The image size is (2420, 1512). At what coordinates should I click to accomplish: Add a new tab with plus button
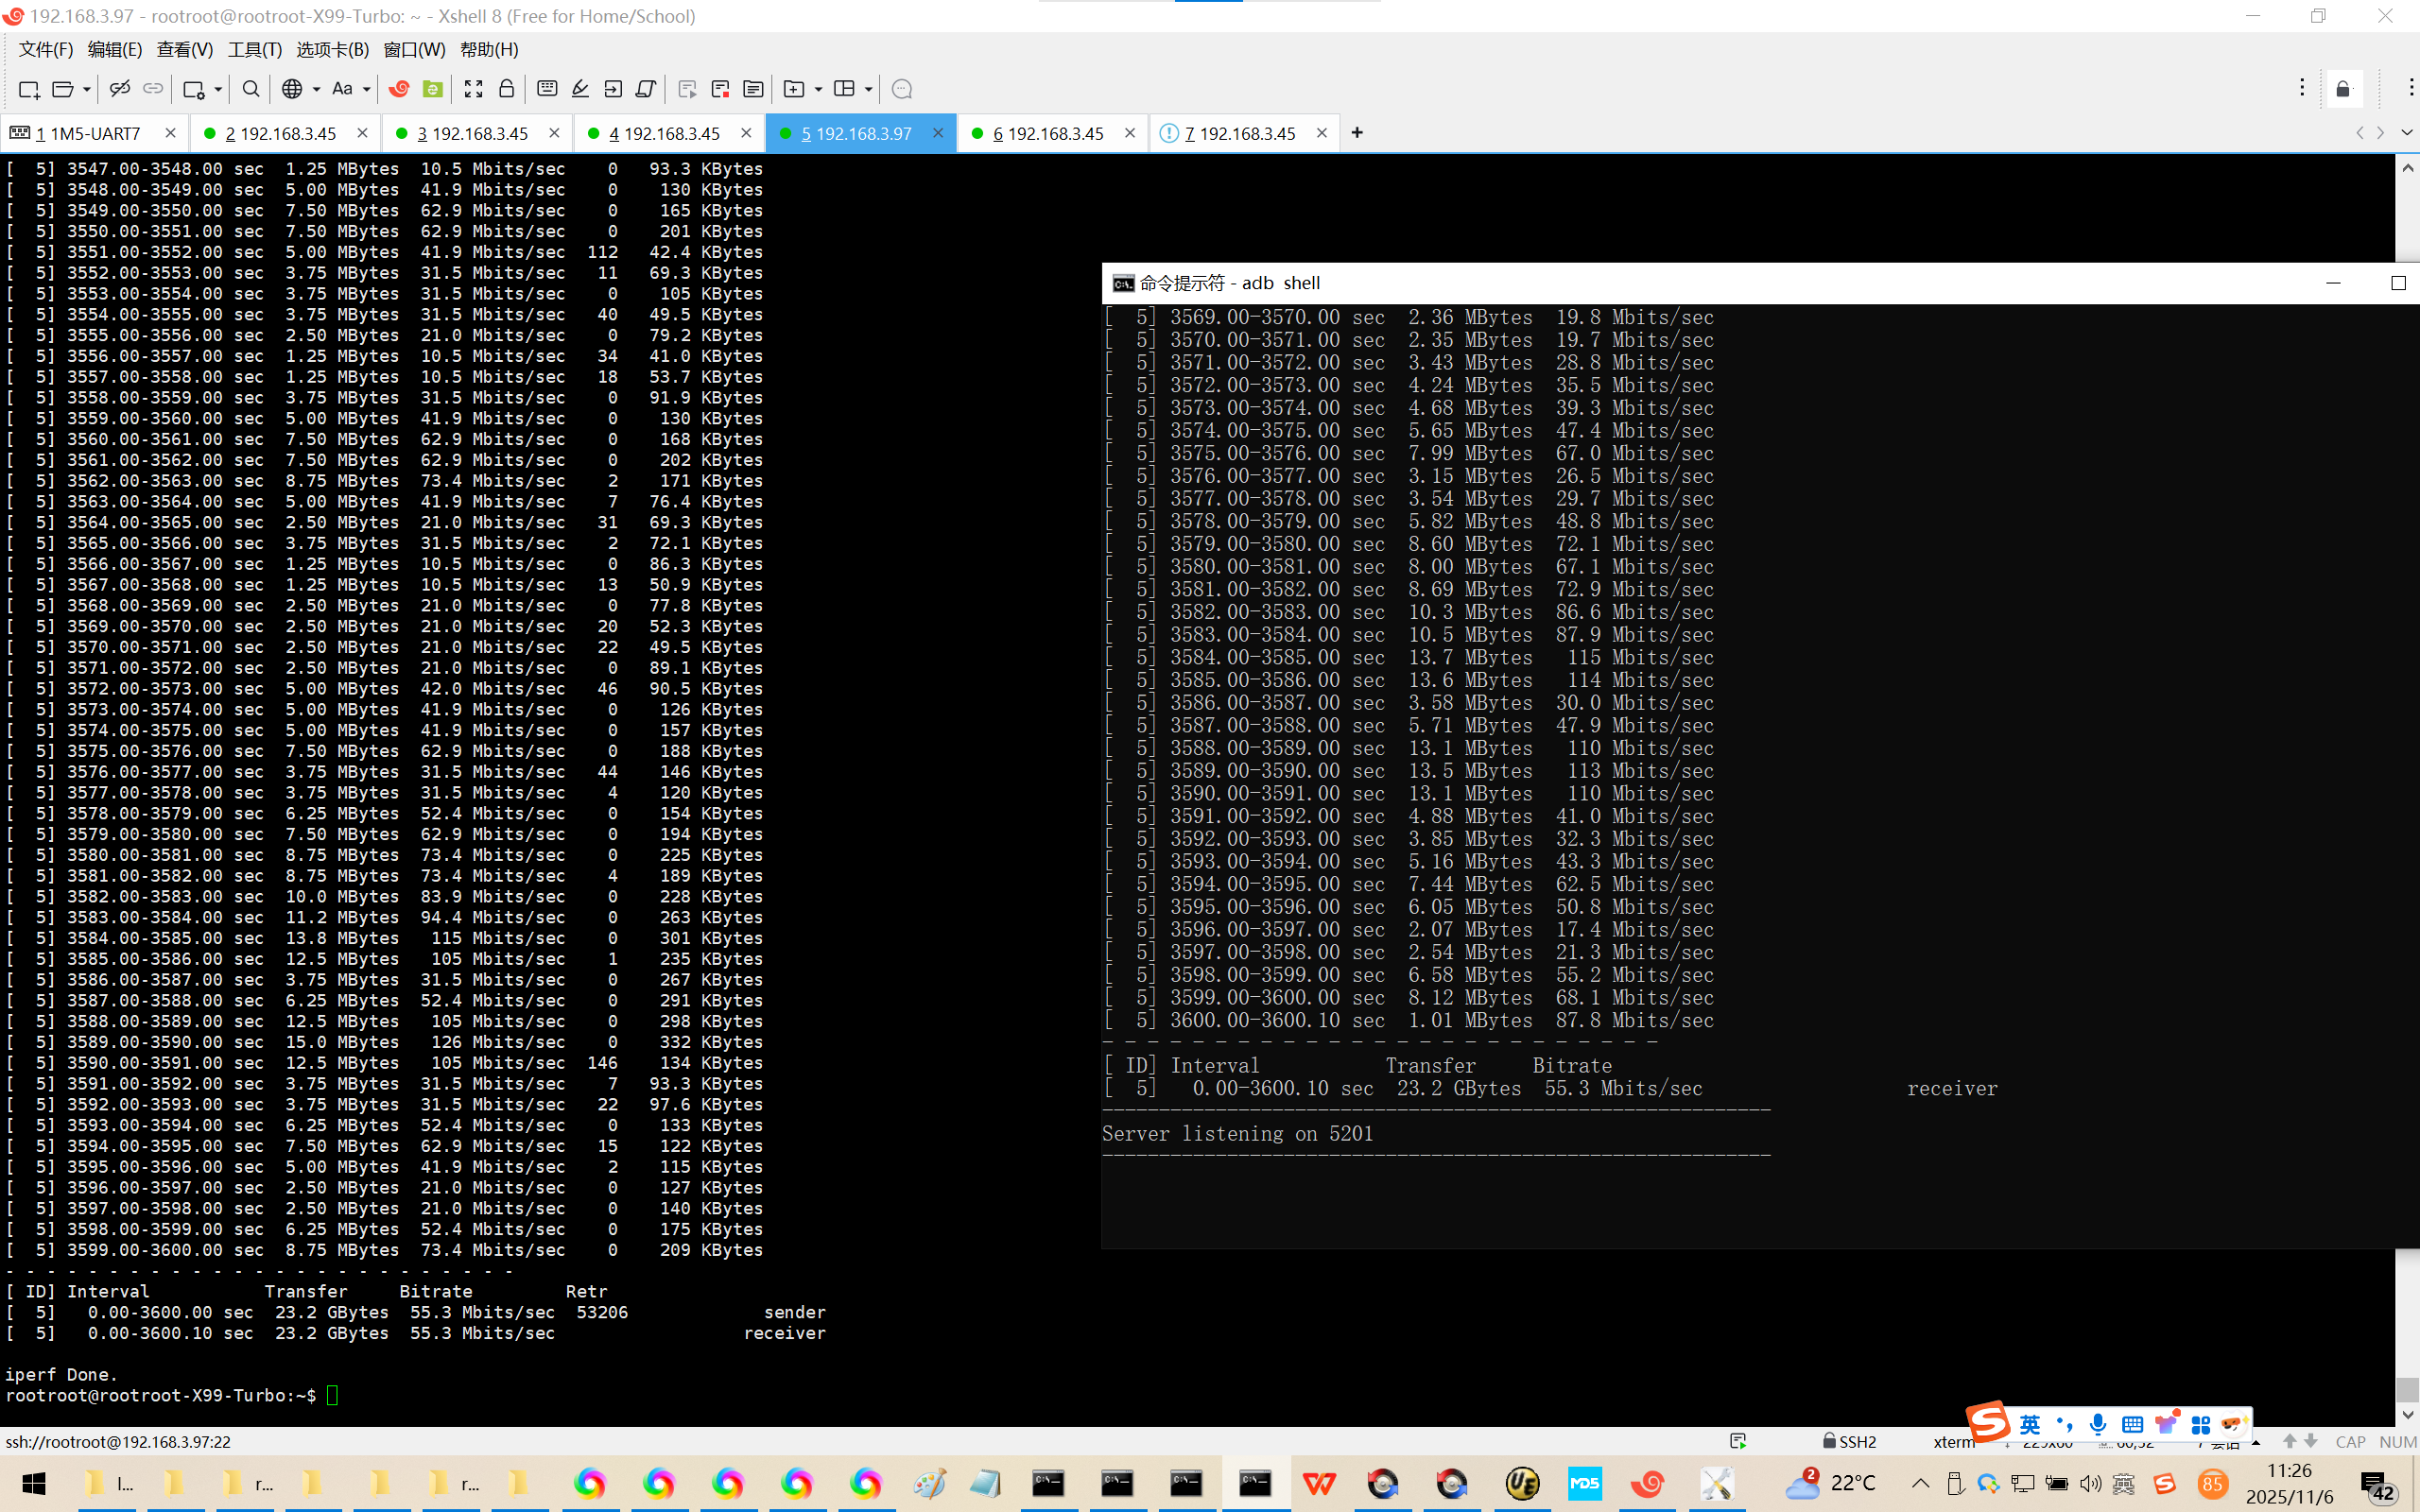(1357, 133)
